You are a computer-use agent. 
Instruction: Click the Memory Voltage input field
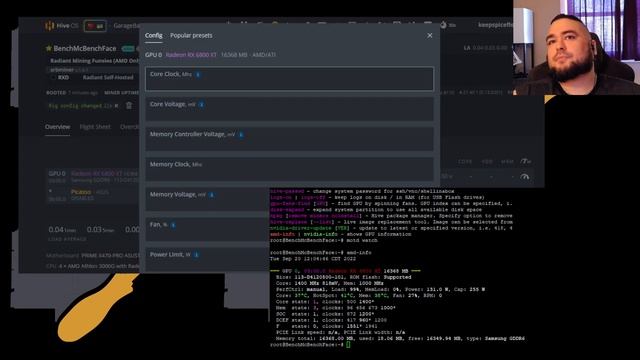pyautogui.click(x=207, y=199)
